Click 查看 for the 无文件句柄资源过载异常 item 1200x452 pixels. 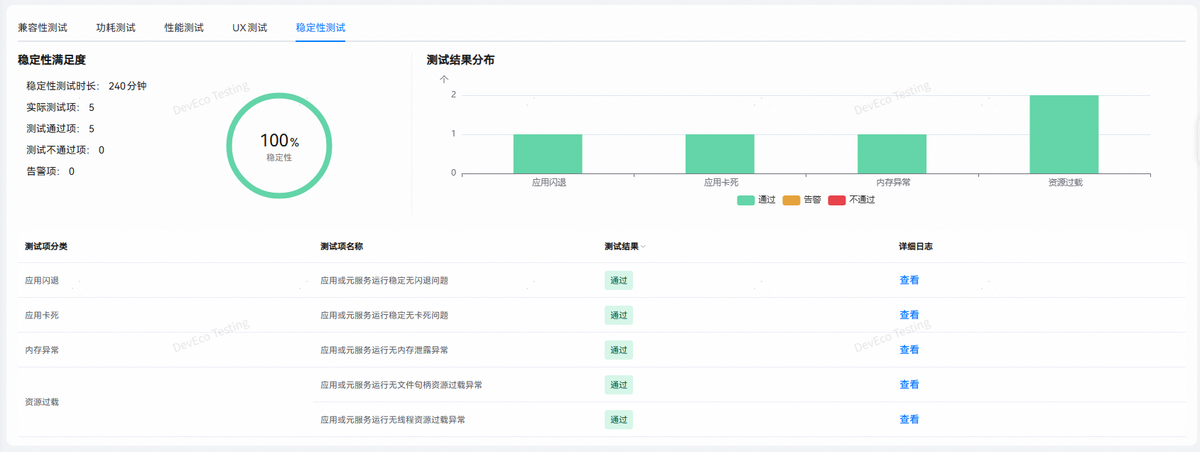point(909,385)
